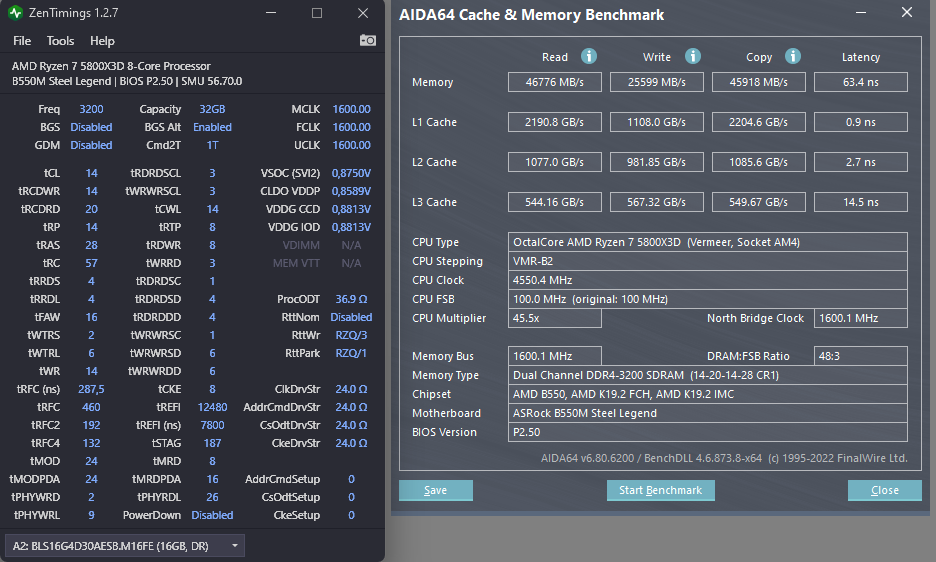Open the Tools menu
This screenshot has width=936, height=562.
click(x=60, y=41)
